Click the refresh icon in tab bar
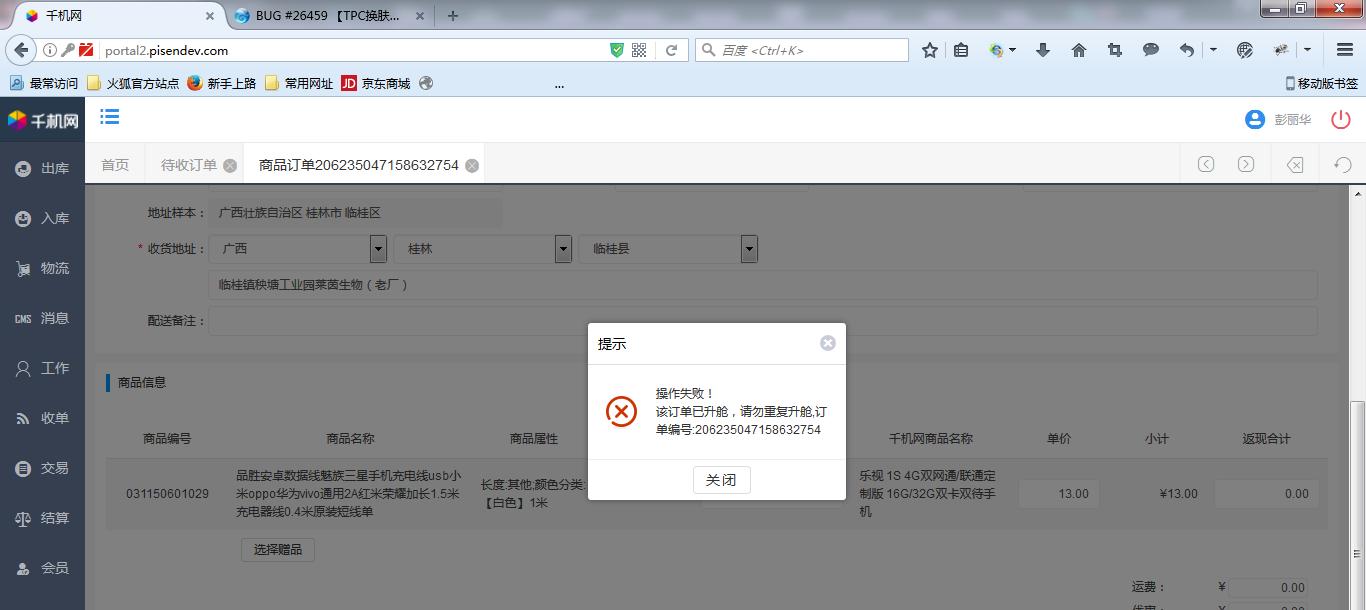This screenshot has width=1366, height=610. pyautogui.click(x=1343, y=165)
